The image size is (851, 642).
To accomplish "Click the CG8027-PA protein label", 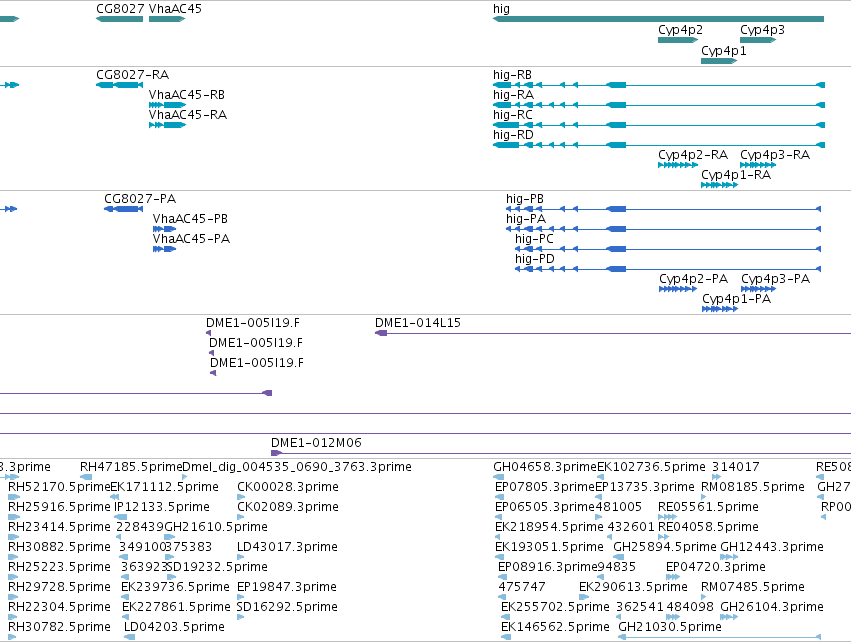I will (140, 199).
